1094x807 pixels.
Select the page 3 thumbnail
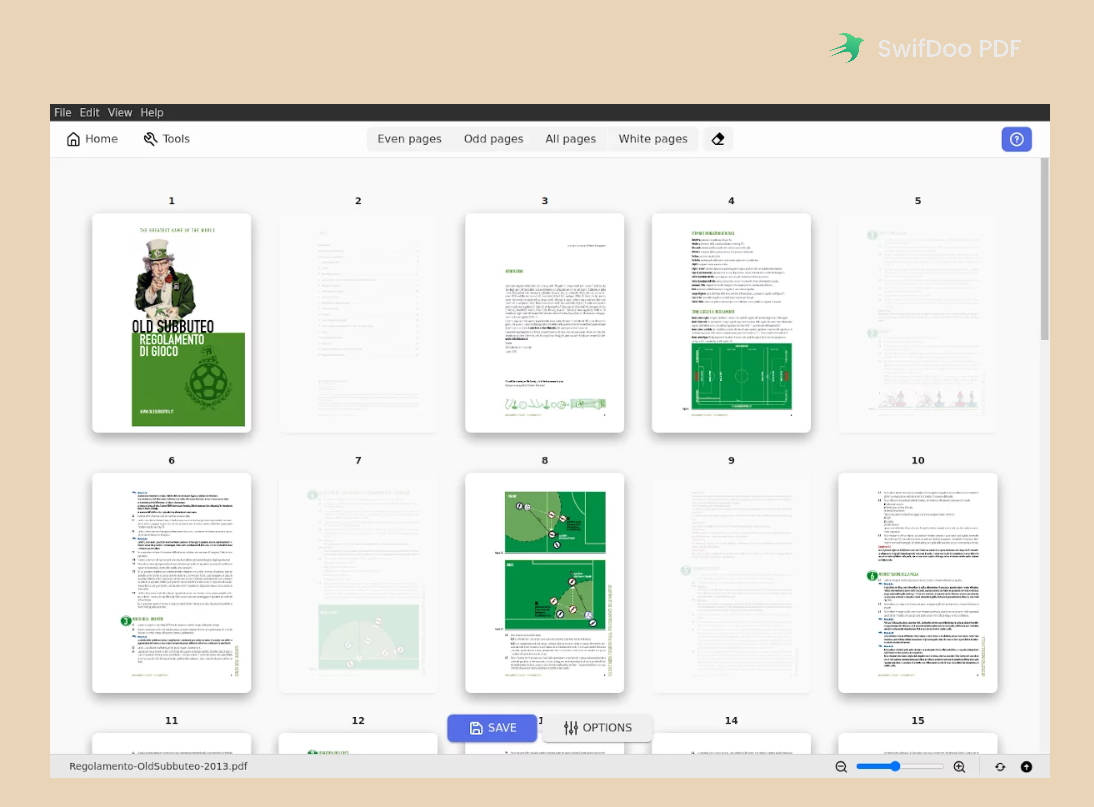545,323
